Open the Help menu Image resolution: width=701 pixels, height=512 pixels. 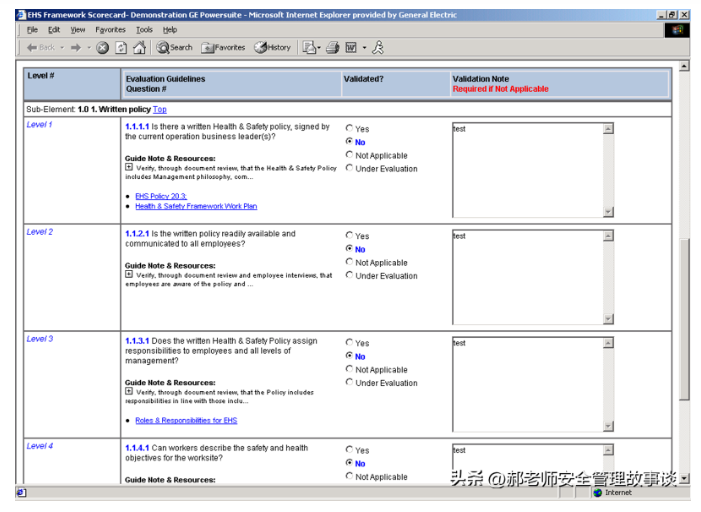[x=169, y=30]
